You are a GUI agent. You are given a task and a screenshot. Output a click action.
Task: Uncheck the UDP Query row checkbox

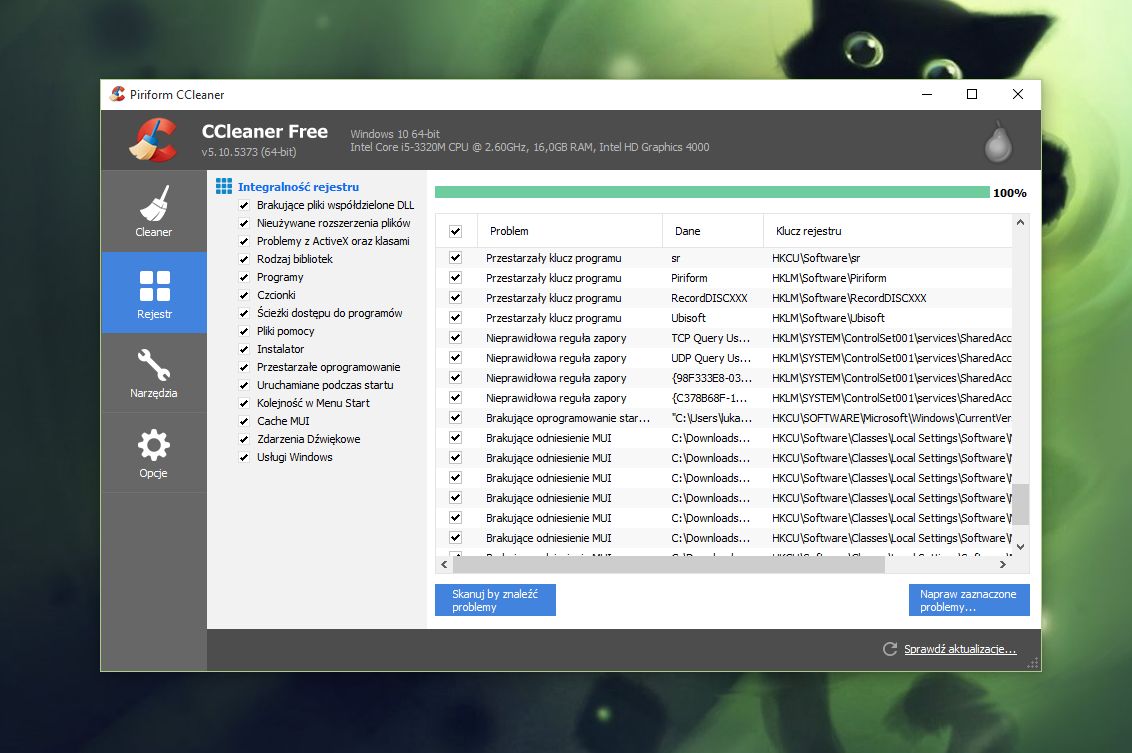[456, 357]
